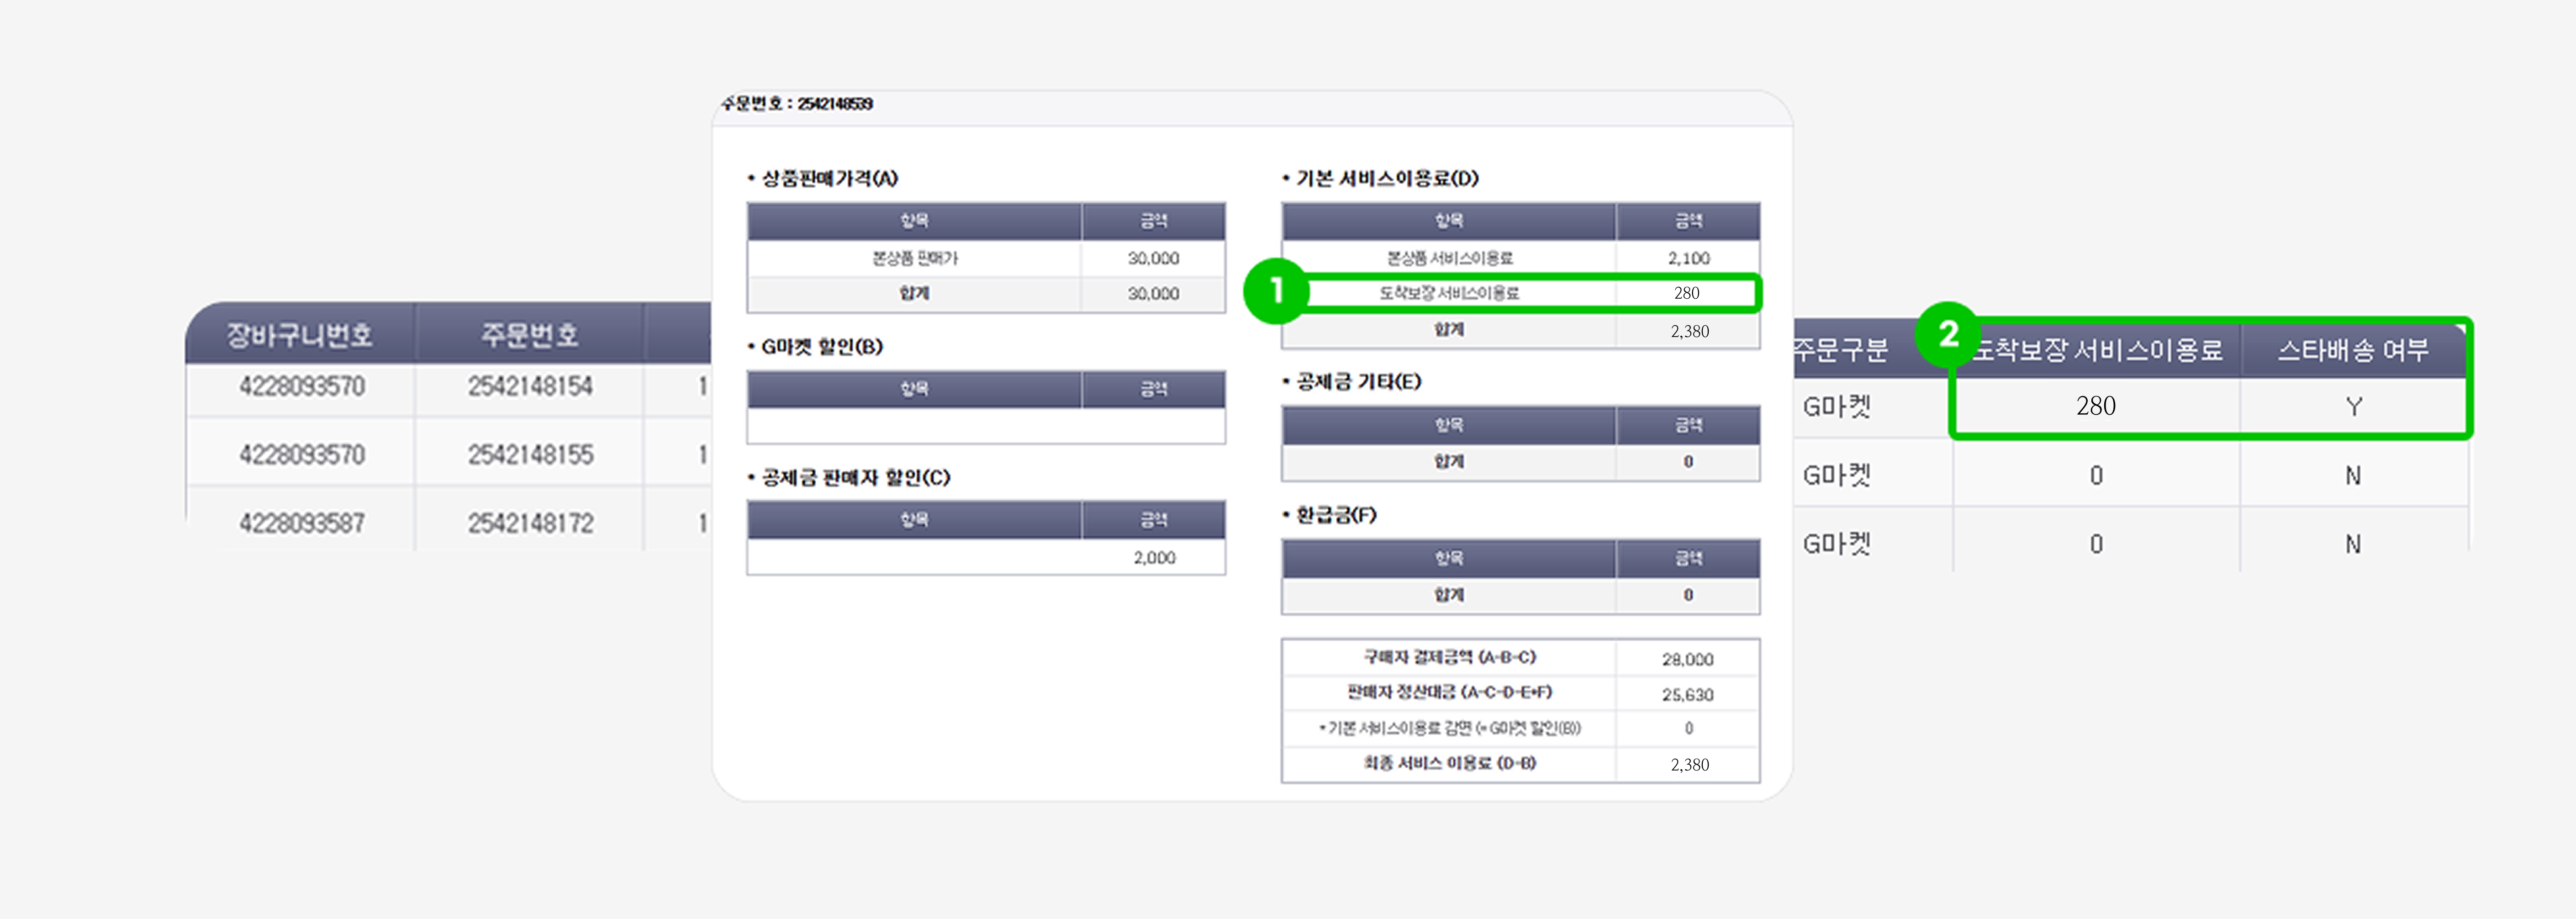This screenshot has width=2576, height=919.
Task: Click the 도착보장 서비스이용료 column header in right table
Action: click(2097, 350)
